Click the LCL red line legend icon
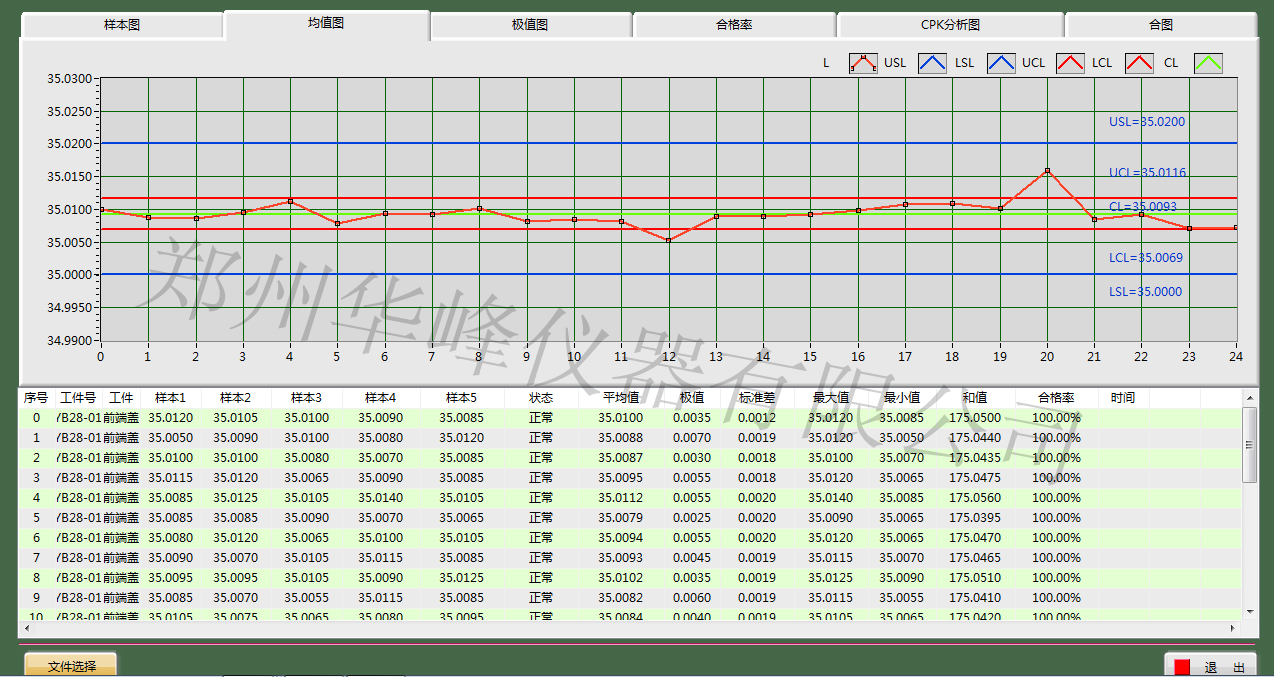 (1139, 63)
